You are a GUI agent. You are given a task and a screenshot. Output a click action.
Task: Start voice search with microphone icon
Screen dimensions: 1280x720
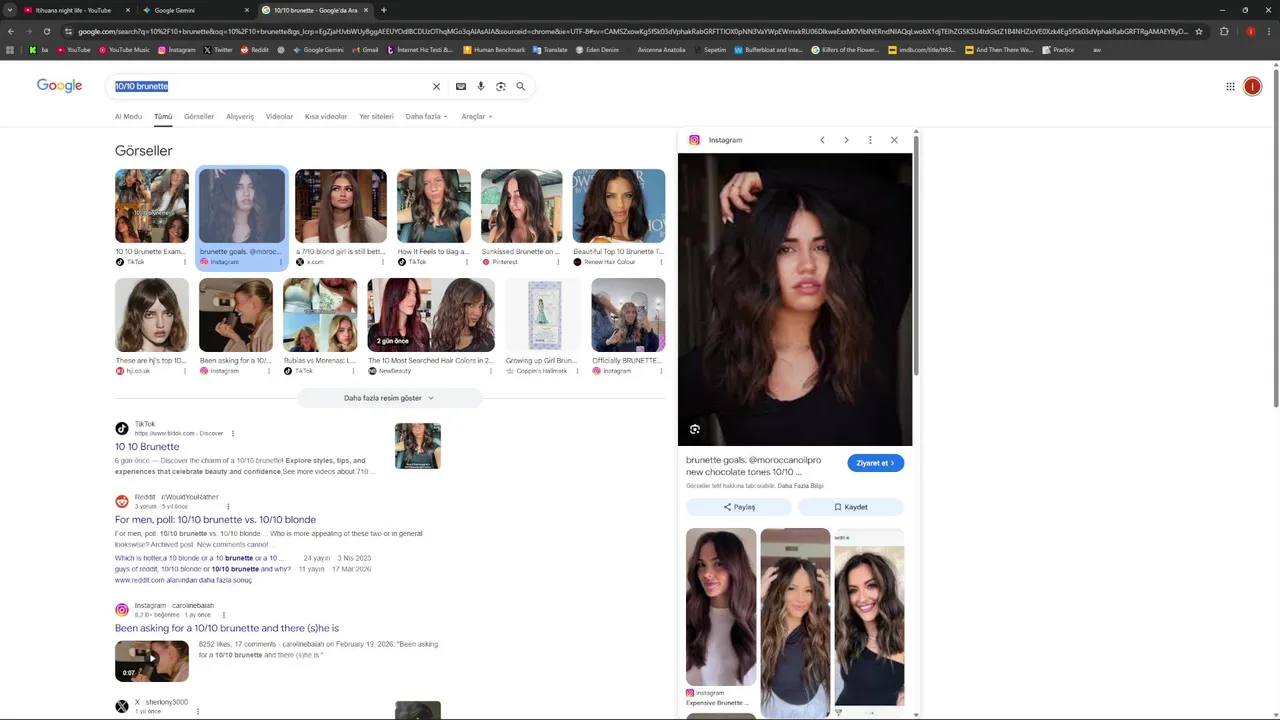pos(481,86)
